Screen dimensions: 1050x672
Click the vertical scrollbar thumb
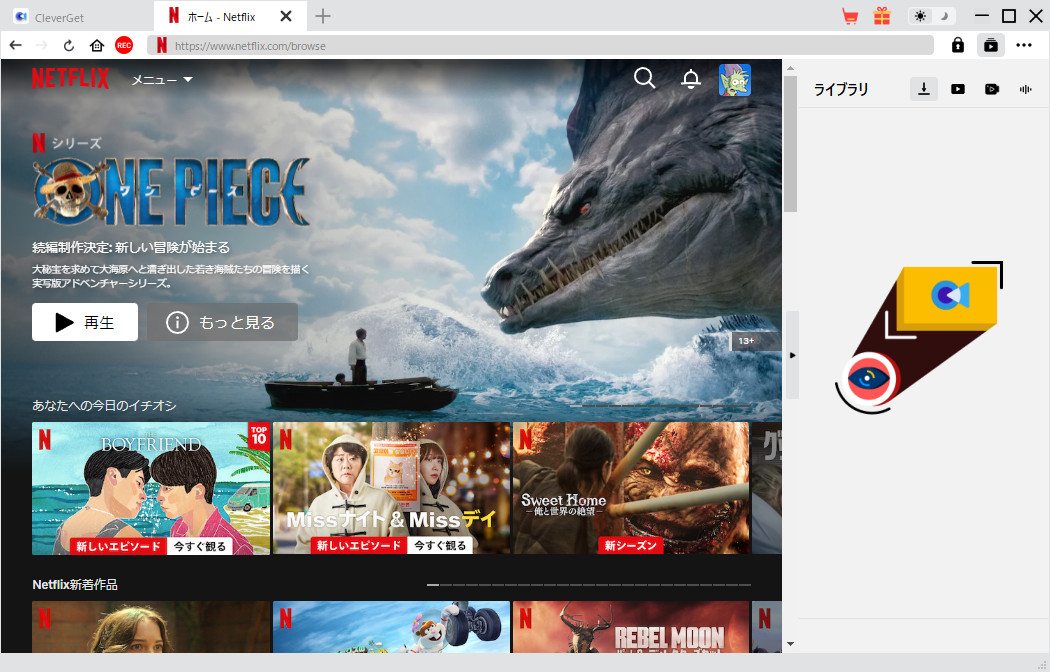[x=790, y=144]
